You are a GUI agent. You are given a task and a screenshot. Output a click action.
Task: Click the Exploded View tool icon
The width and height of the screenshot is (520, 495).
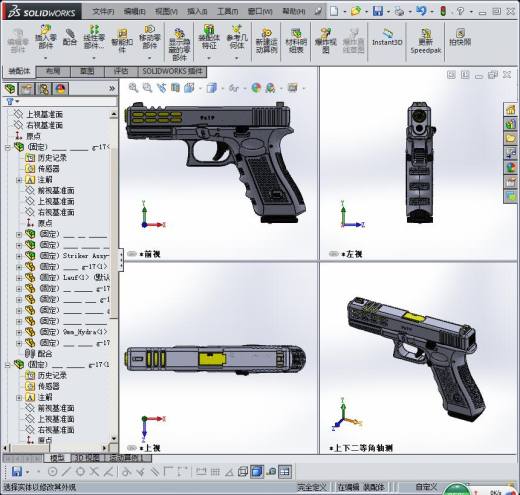point(326,41)
